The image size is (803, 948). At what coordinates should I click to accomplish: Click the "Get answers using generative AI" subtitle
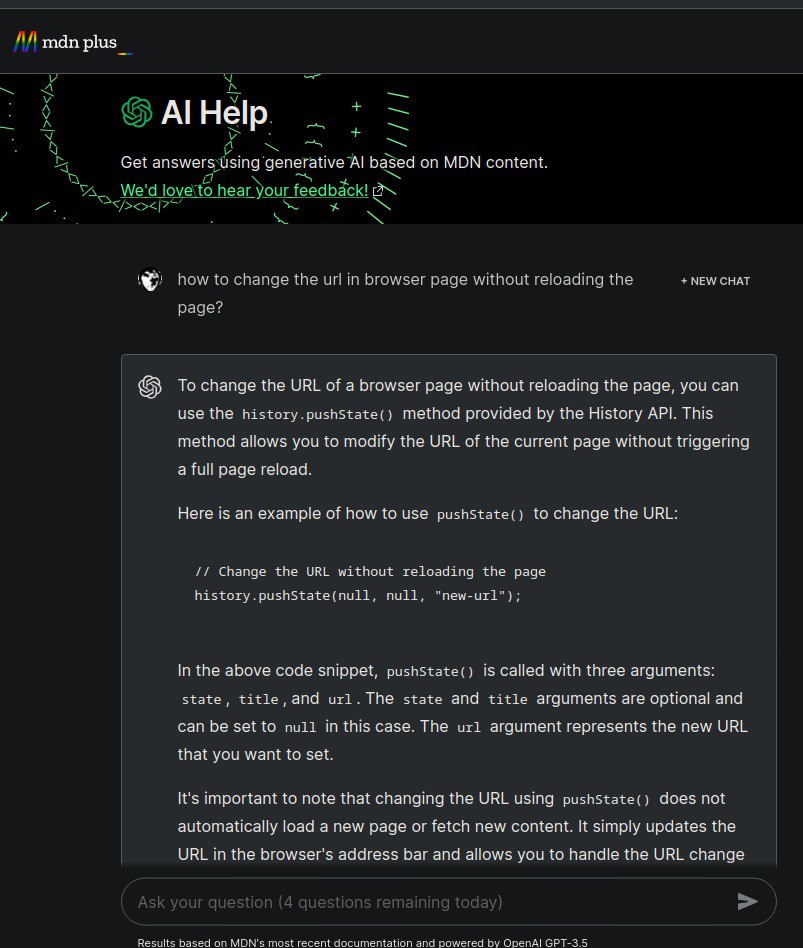point(334,162)
